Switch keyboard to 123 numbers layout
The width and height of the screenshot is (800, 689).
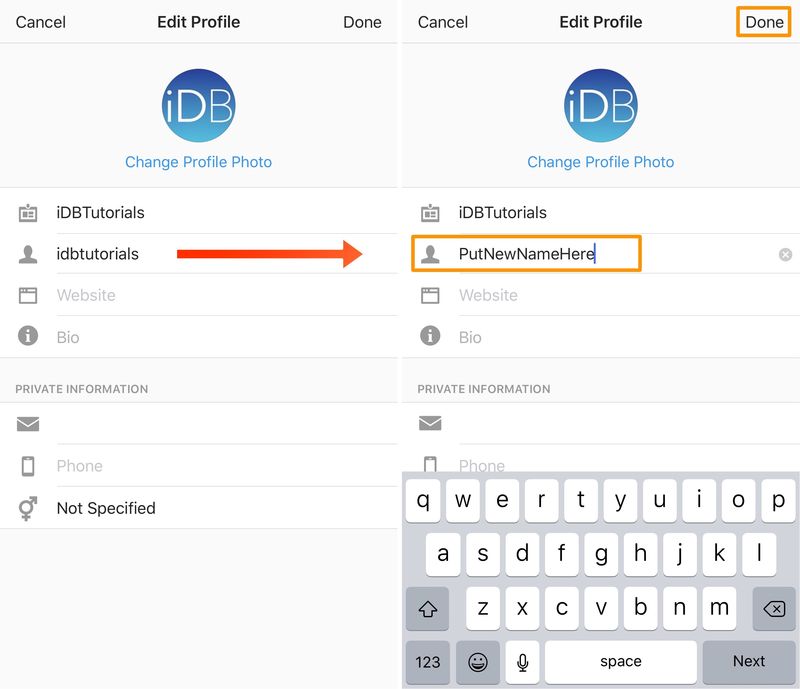point(428,662)
